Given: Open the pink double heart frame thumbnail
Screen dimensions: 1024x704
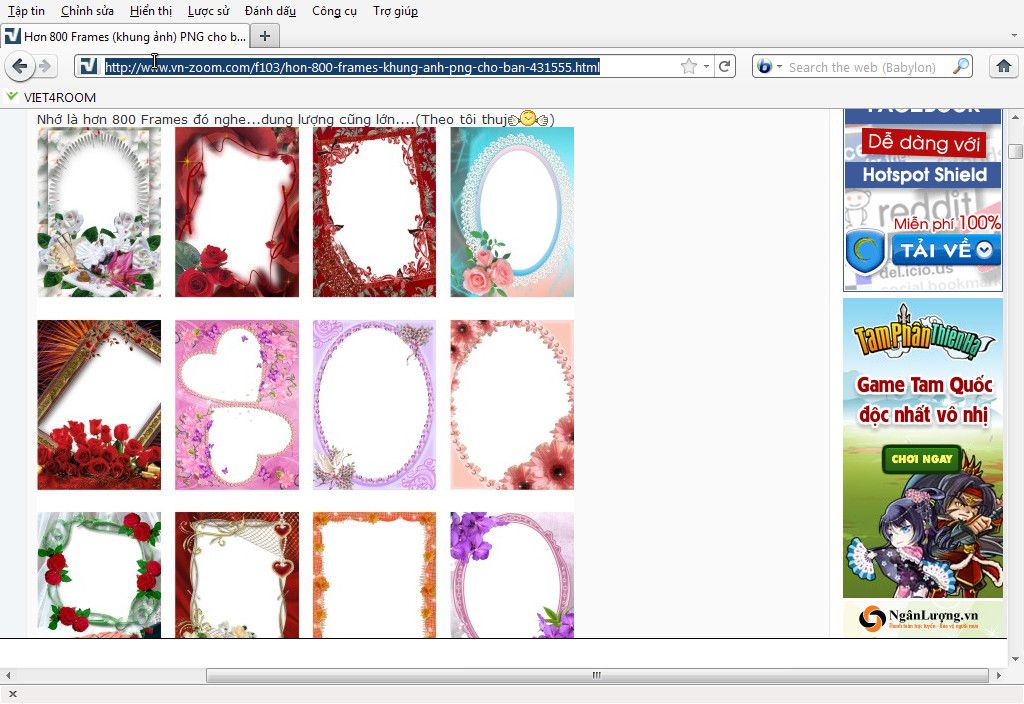Looking at the screenshot, I should pyautogui.click(x=236, y=405).
